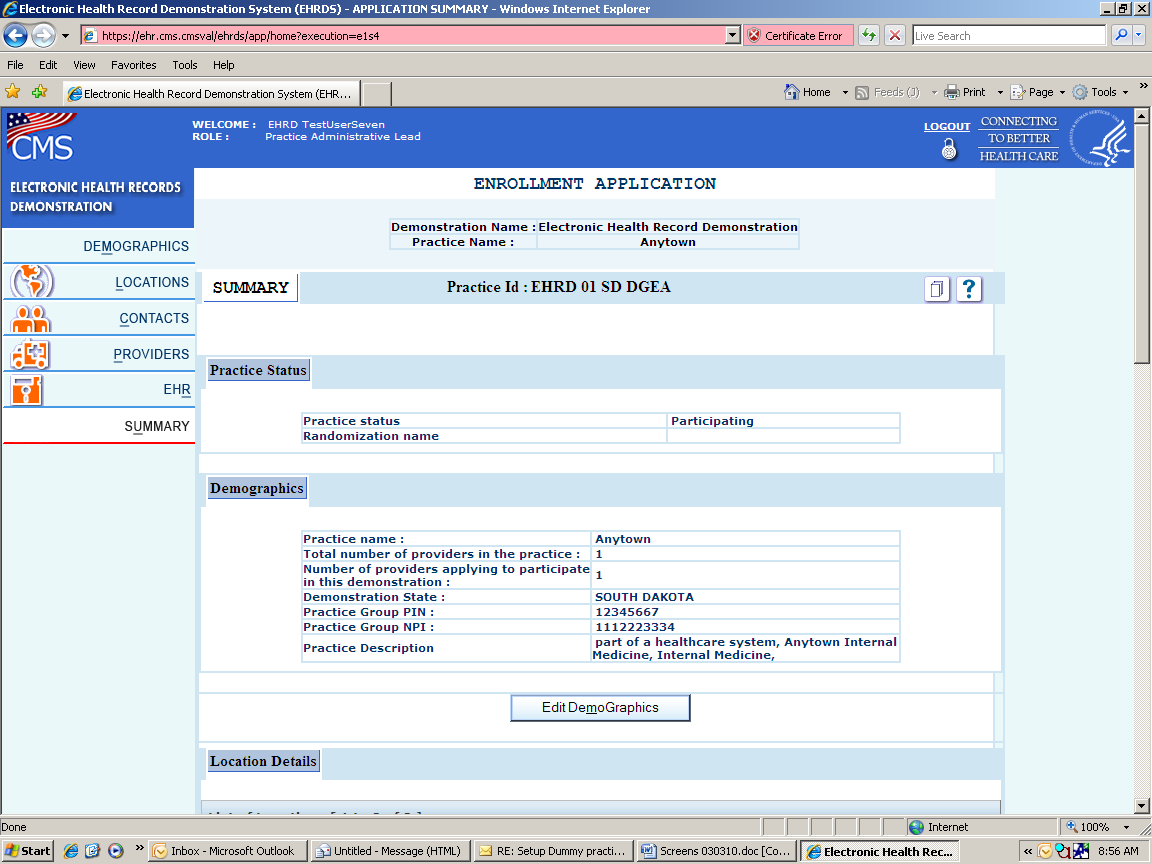Image resolution: width=1152 pixels, height=864 pixels.
Task: Open the Page toolbar menu
Action: point(1037,92)
